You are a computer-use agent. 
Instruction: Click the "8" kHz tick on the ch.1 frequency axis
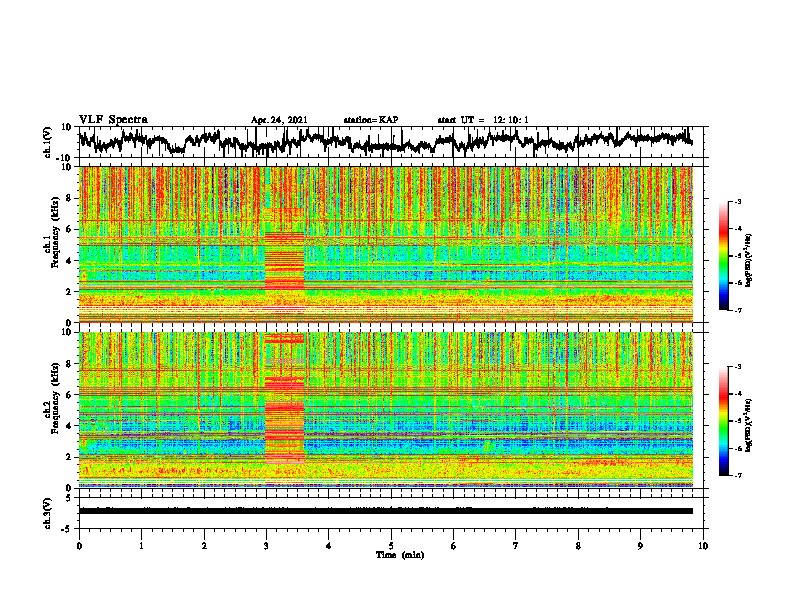[69, 198]
